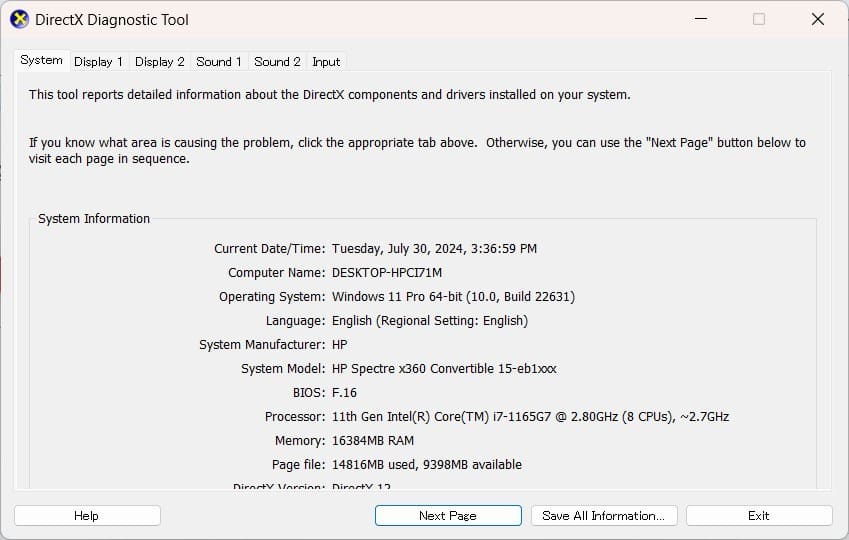Click the DirectX logo icon in title bar
This screenshot has width=849, height=540.
tap(19, 19)
